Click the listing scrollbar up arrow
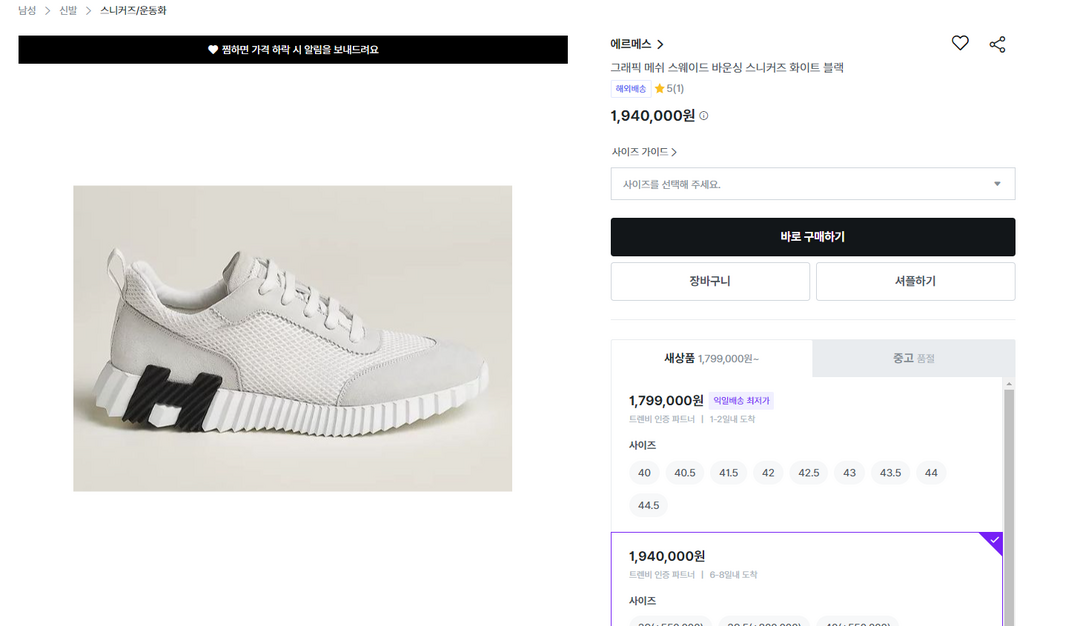 click(x=1009, y=384)
